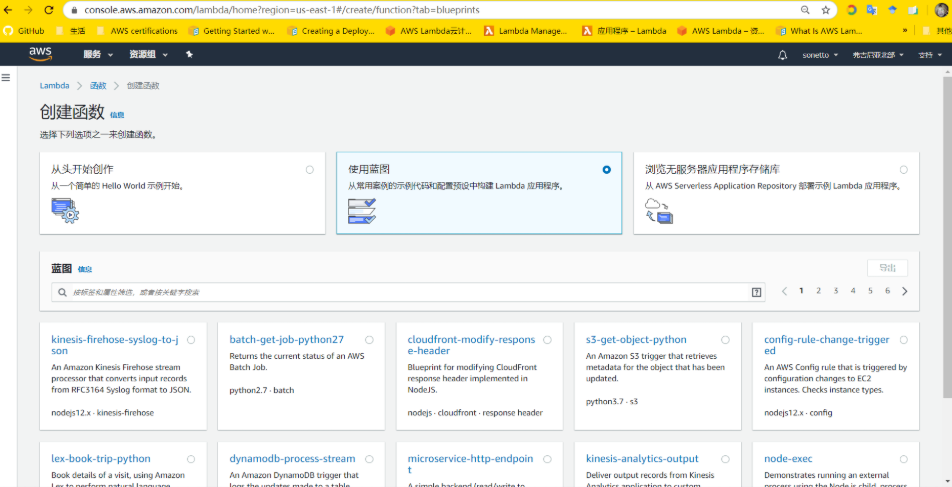The height and width of the screenshot is (487, 952).
Task: Go to blueprints page 5
Action: point(870,291)
